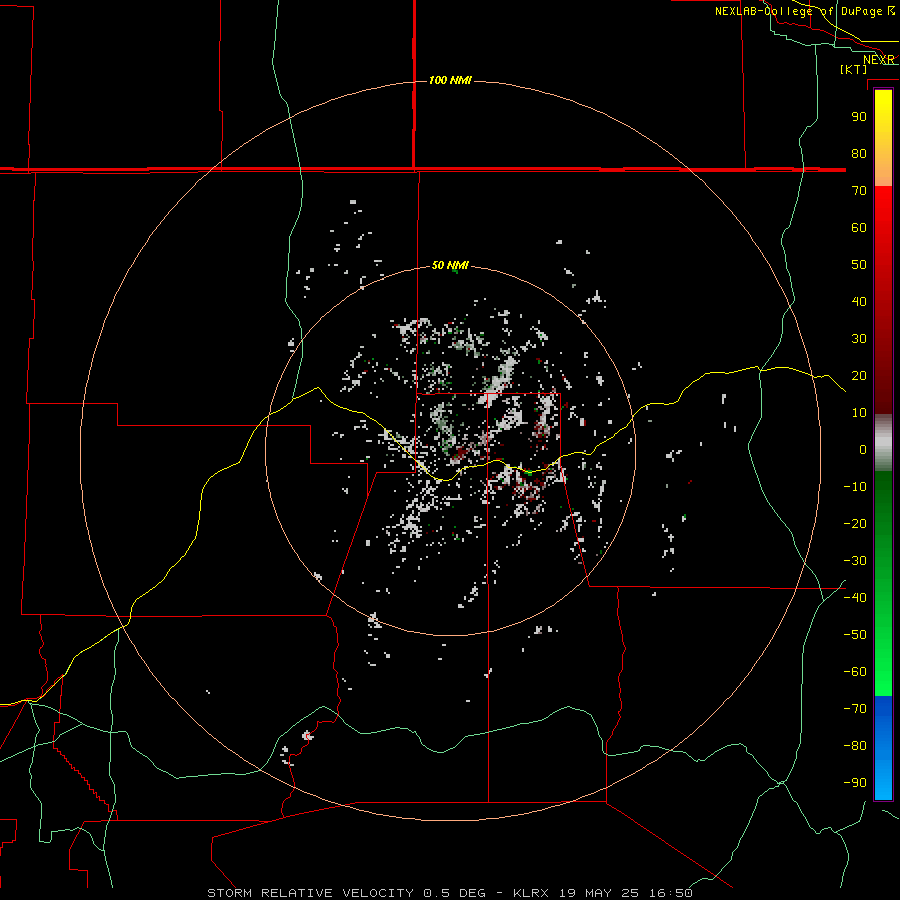Click the '40' value on the velocity scale
Screen dimensions: 900x900
click(859, 301)
